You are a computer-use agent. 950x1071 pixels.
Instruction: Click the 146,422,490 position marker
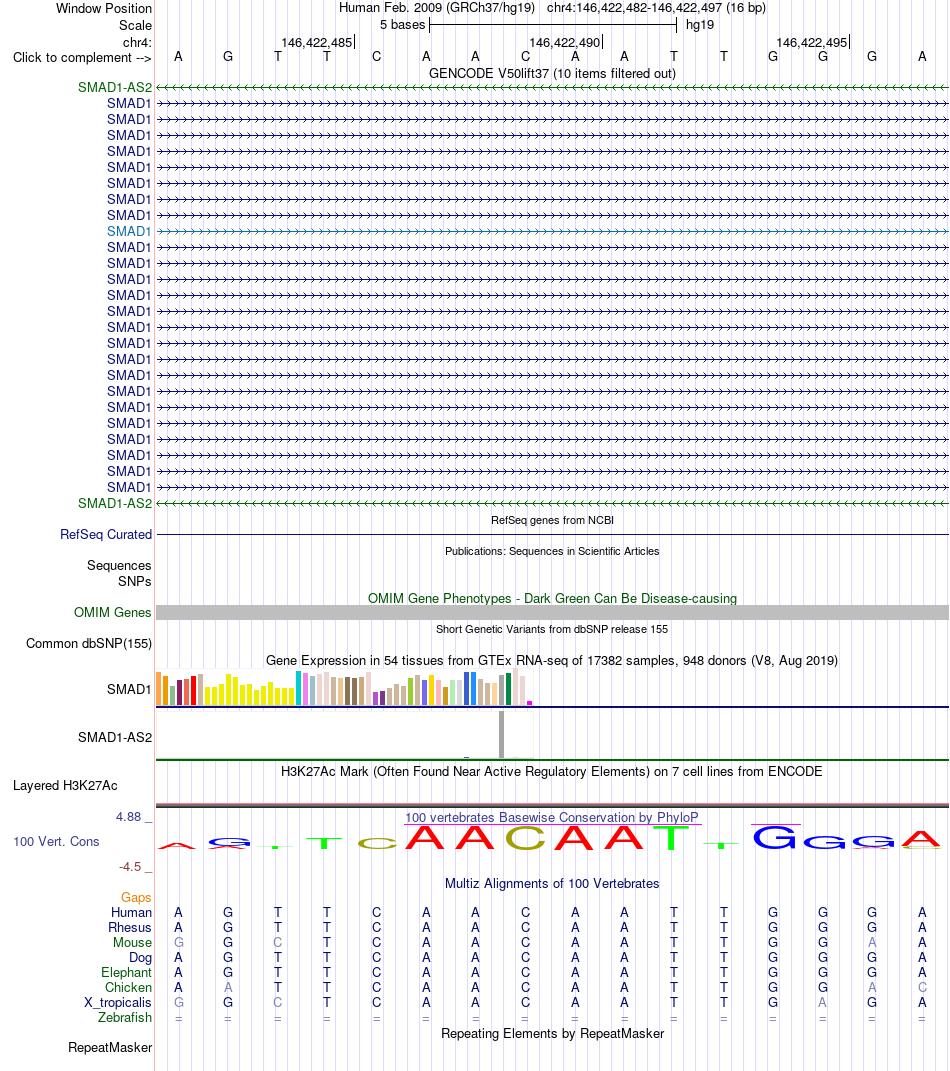click(565, 42)
